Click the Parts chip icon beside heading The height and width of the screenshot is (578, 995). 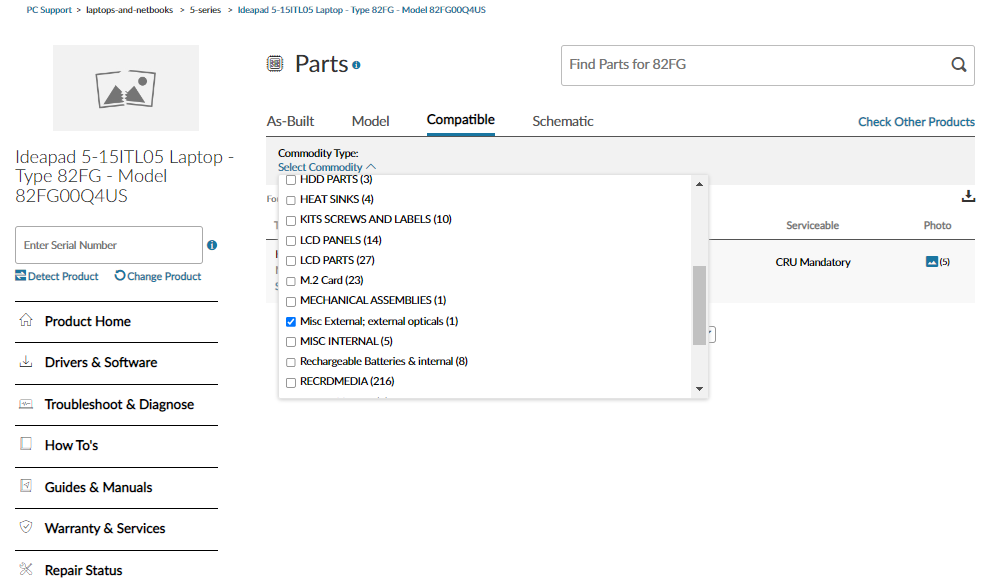point(275,63)
